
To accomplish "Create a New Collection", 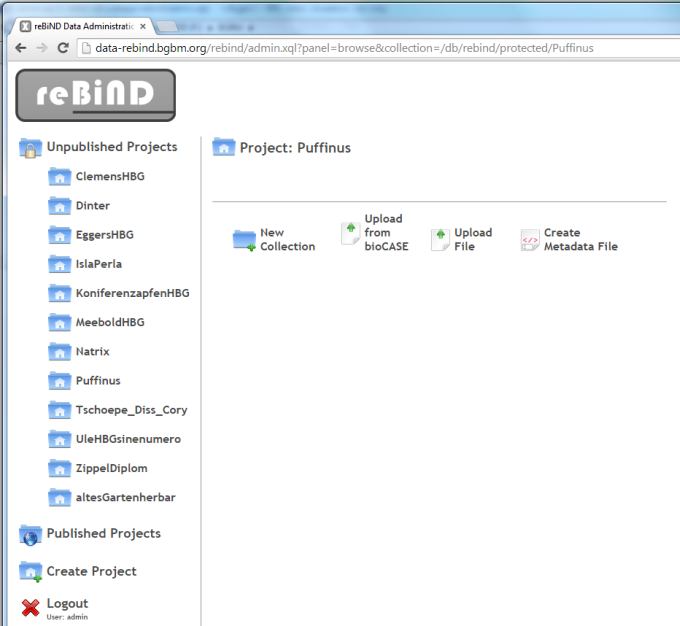I will [x=288, y=239].
